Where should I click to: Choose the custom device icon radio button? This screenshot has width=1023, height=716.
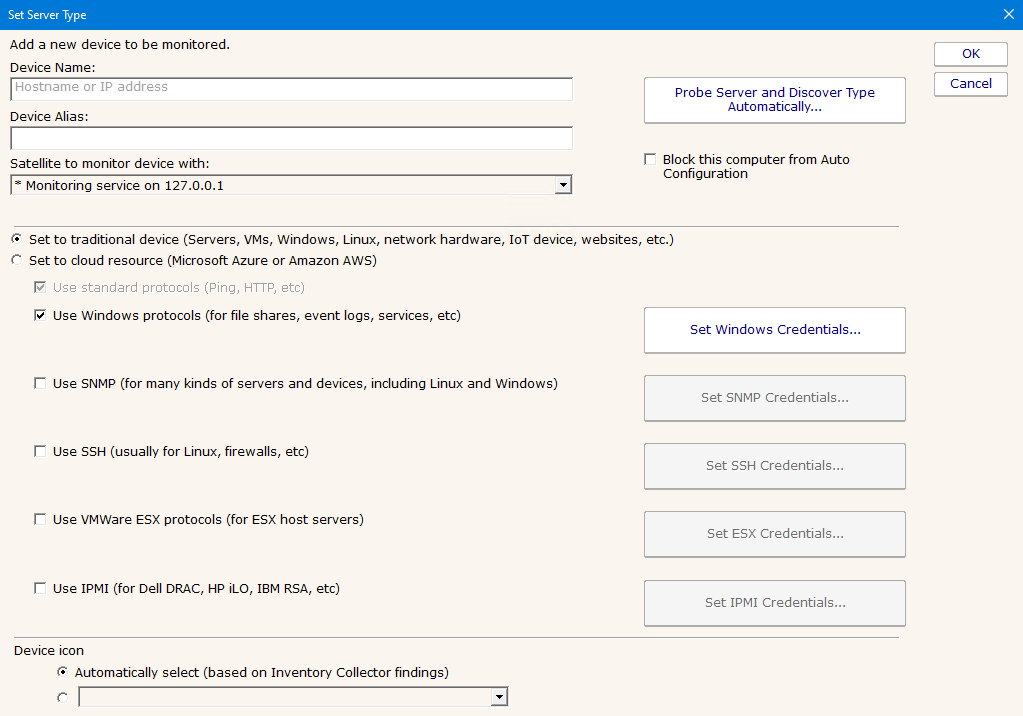click(x=64, y=698)
